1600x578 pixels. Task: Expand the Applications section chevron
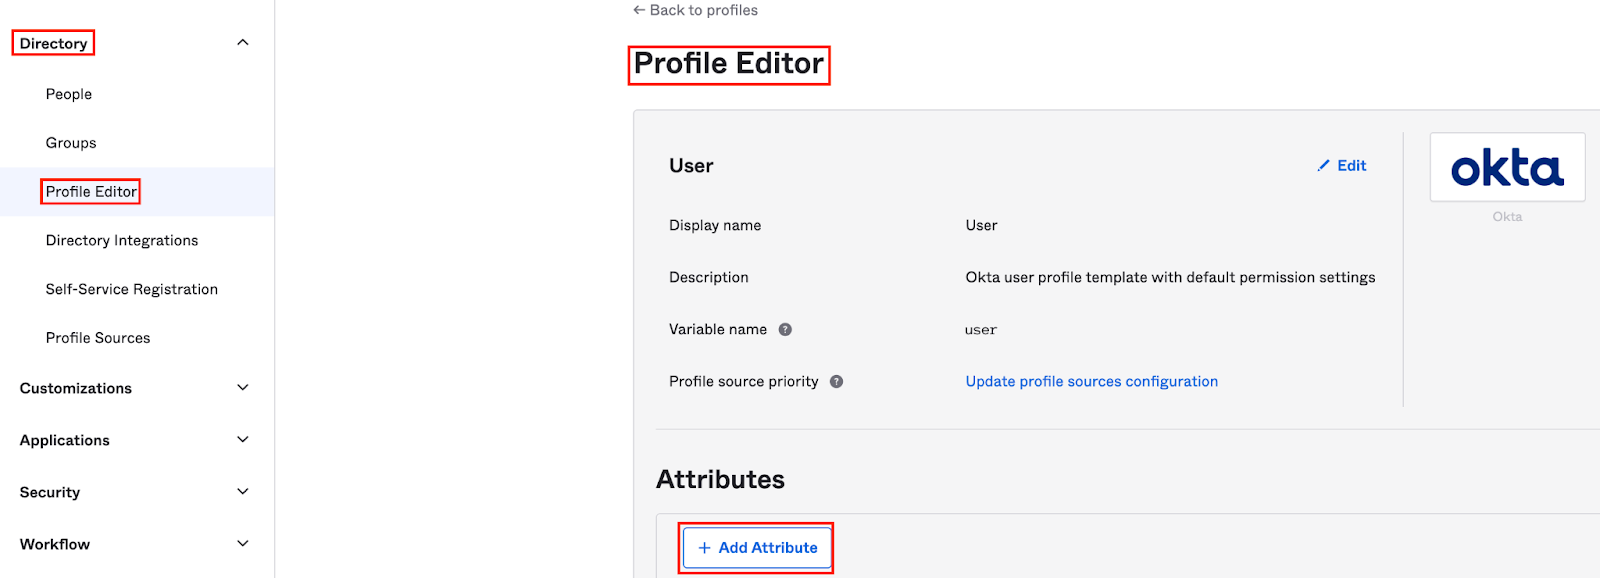(x=242, y=440)
